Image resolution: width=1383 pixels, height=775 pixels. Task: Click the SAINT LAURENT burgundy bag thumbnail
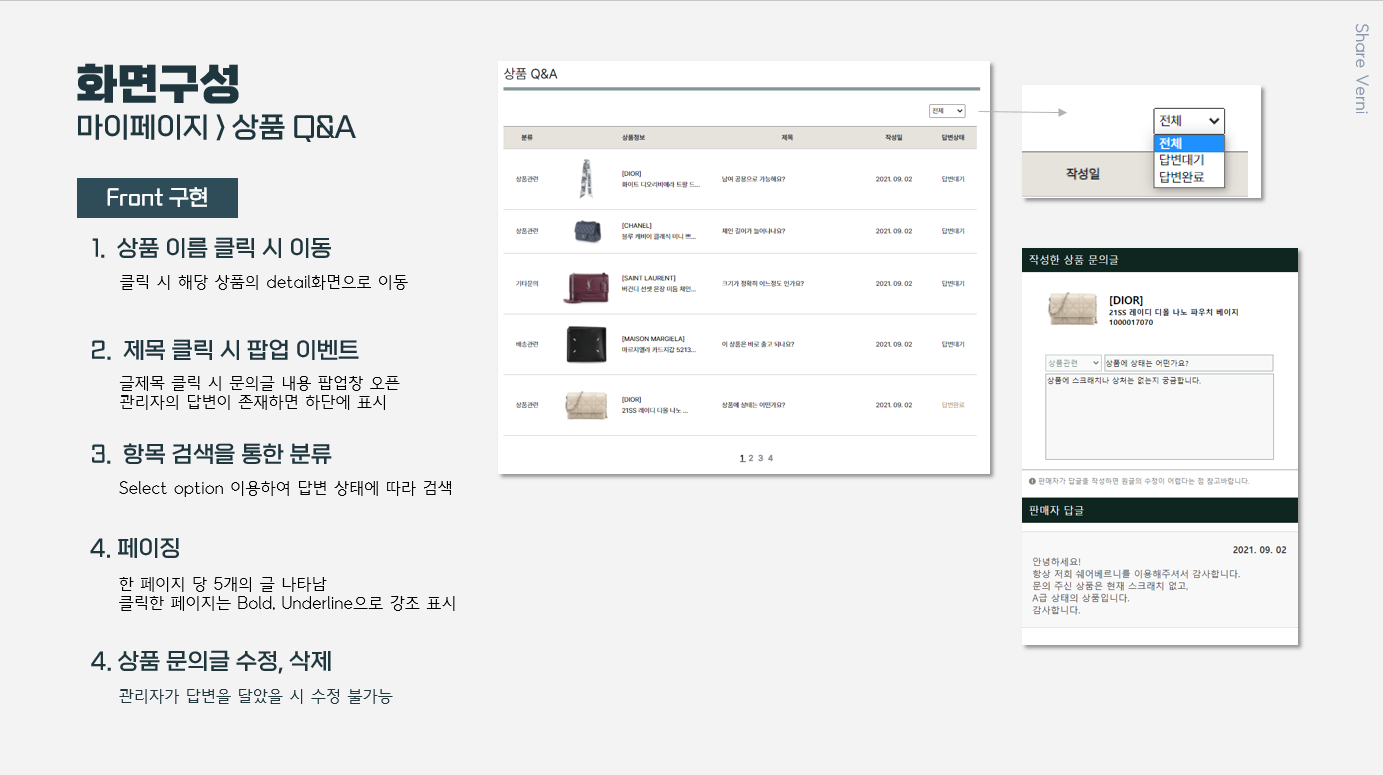pyautogui.click(x=586, y=287)
